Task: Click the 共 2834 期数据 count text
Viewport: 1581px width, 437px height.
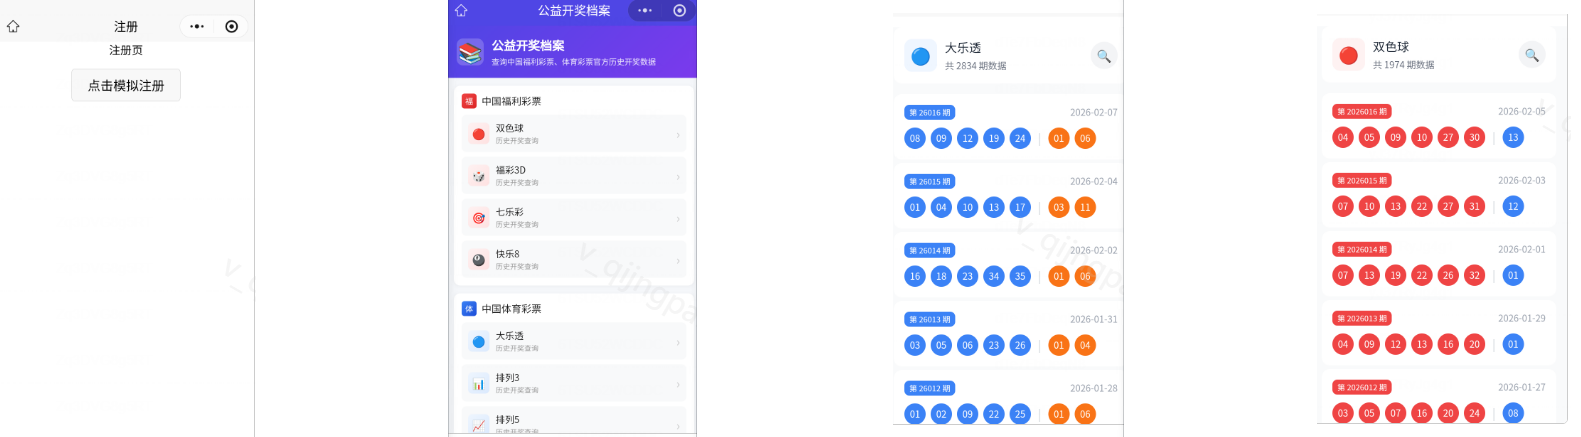Action: point(976,66)
